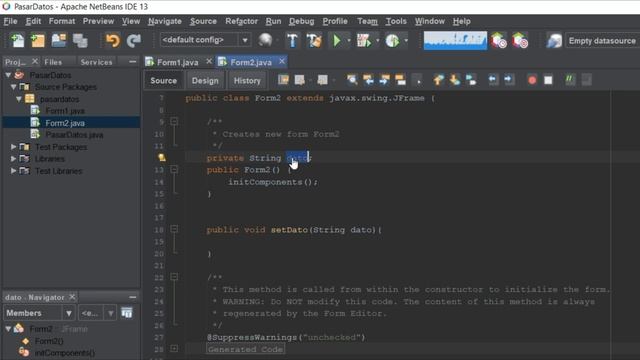Click the profiler icon immediately right of memory bar
This screenshot has width=640, height=360.
(499, 40)
